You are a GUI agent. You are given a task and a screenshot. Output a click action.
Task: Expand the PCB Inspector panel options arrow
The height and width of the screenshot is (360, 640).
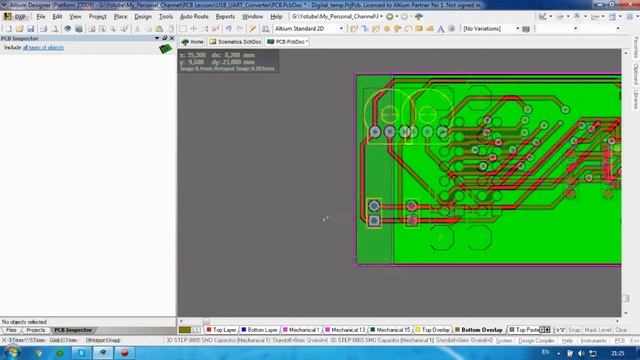coord(157,38)
